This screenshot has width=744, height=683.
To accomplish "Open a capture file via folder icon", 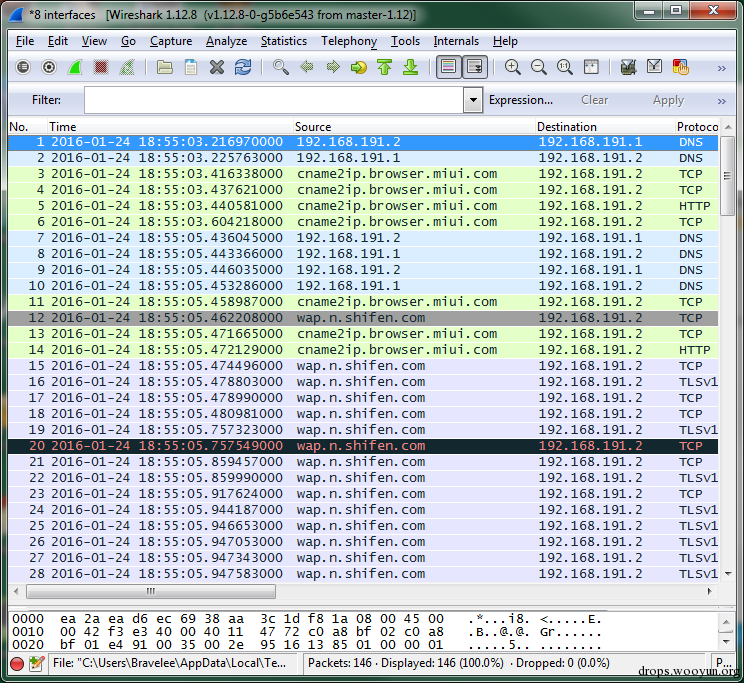I will point(165,67).
